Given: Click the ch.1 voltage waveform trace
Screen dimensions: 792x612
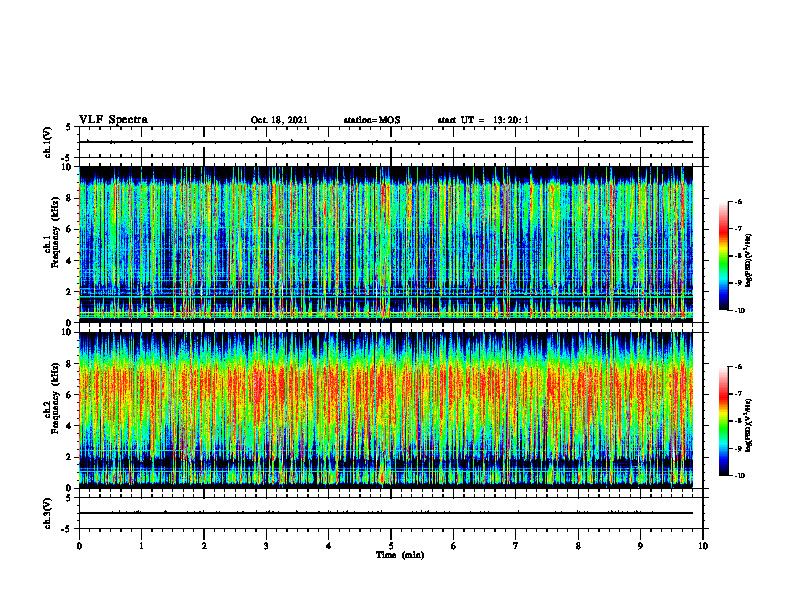Looking at the screenshot, I should (386, 142).
